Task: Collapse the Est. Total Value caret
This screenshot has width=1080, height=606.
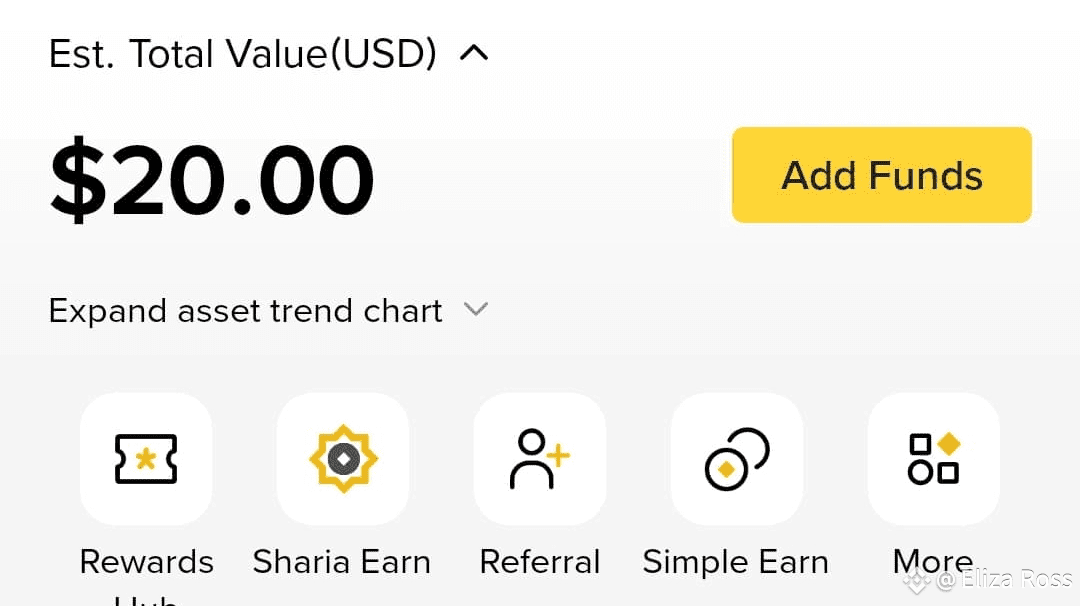Action: click(474, 54)
